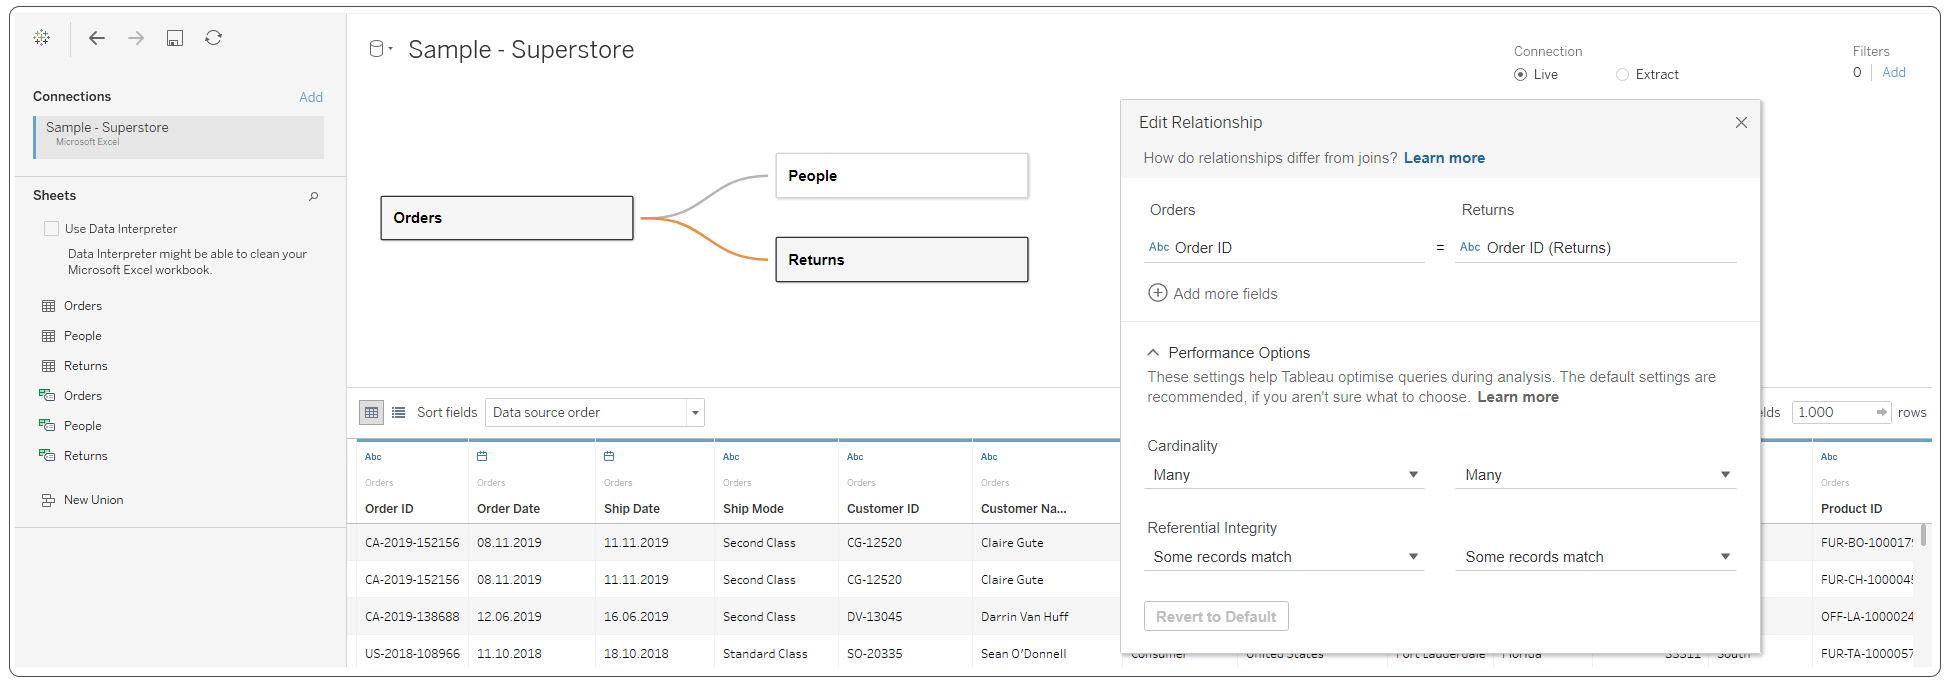This screenshot has width=1947, height=680.
Task: Select the Orders table on canvas
Action: point(507,218)
